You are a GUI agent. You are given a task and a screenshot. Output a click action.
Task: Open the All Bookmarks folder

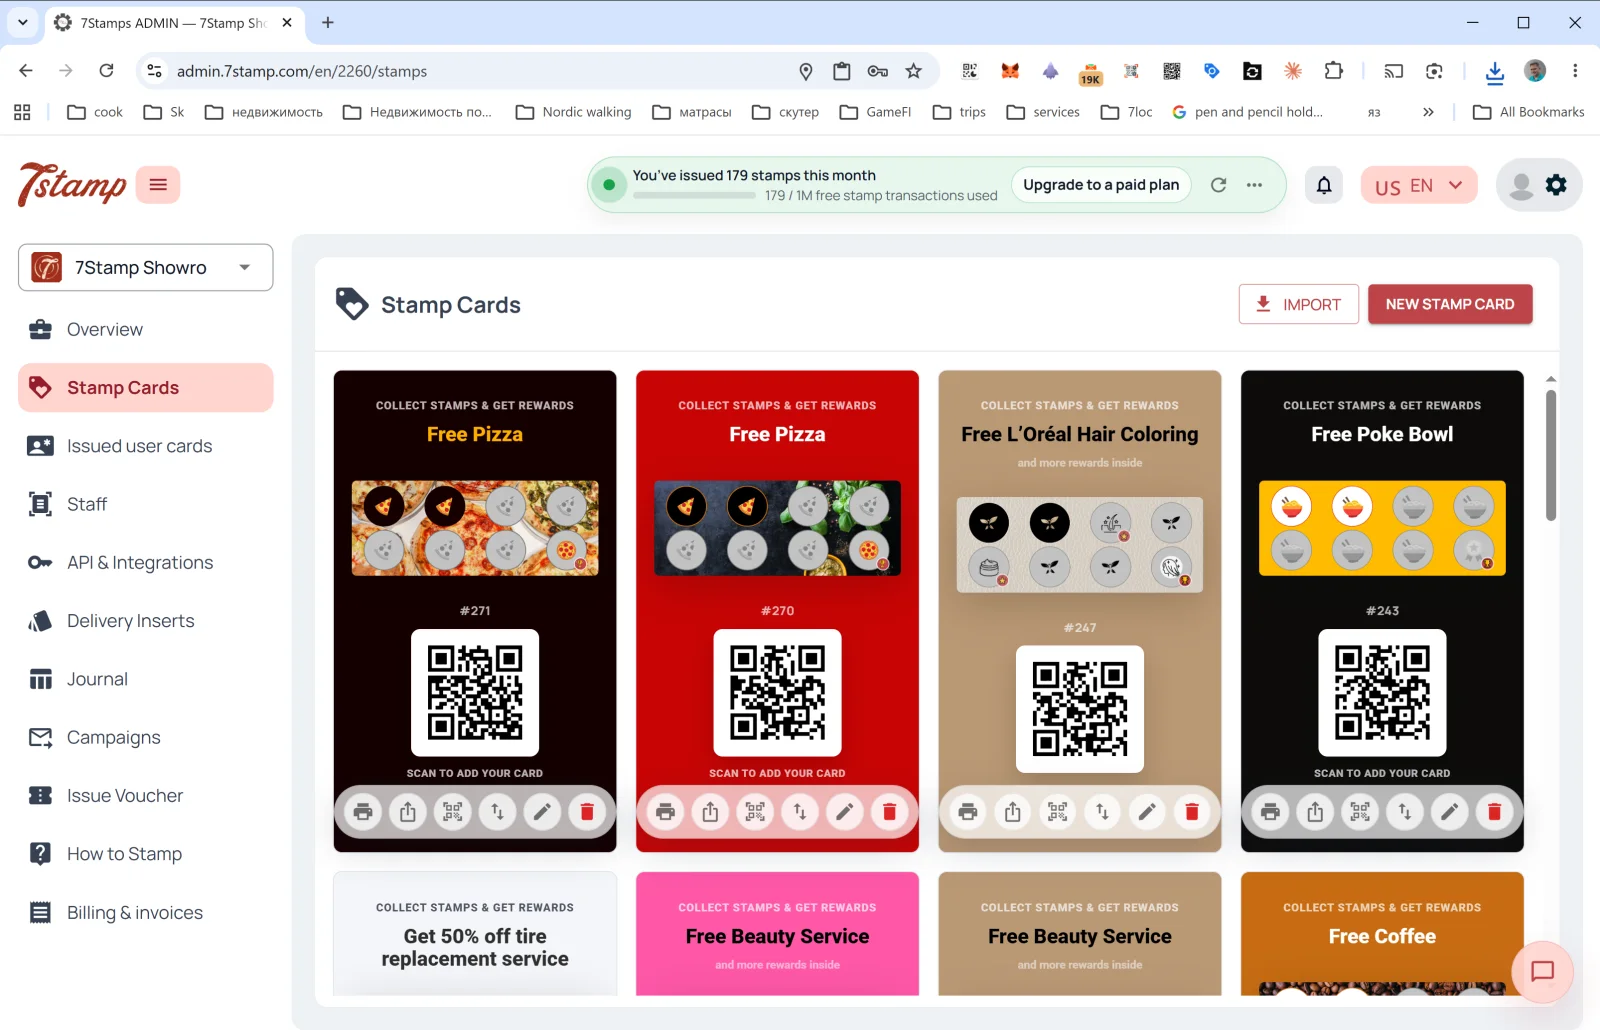pyautogui.click(x=1529, y=112)
